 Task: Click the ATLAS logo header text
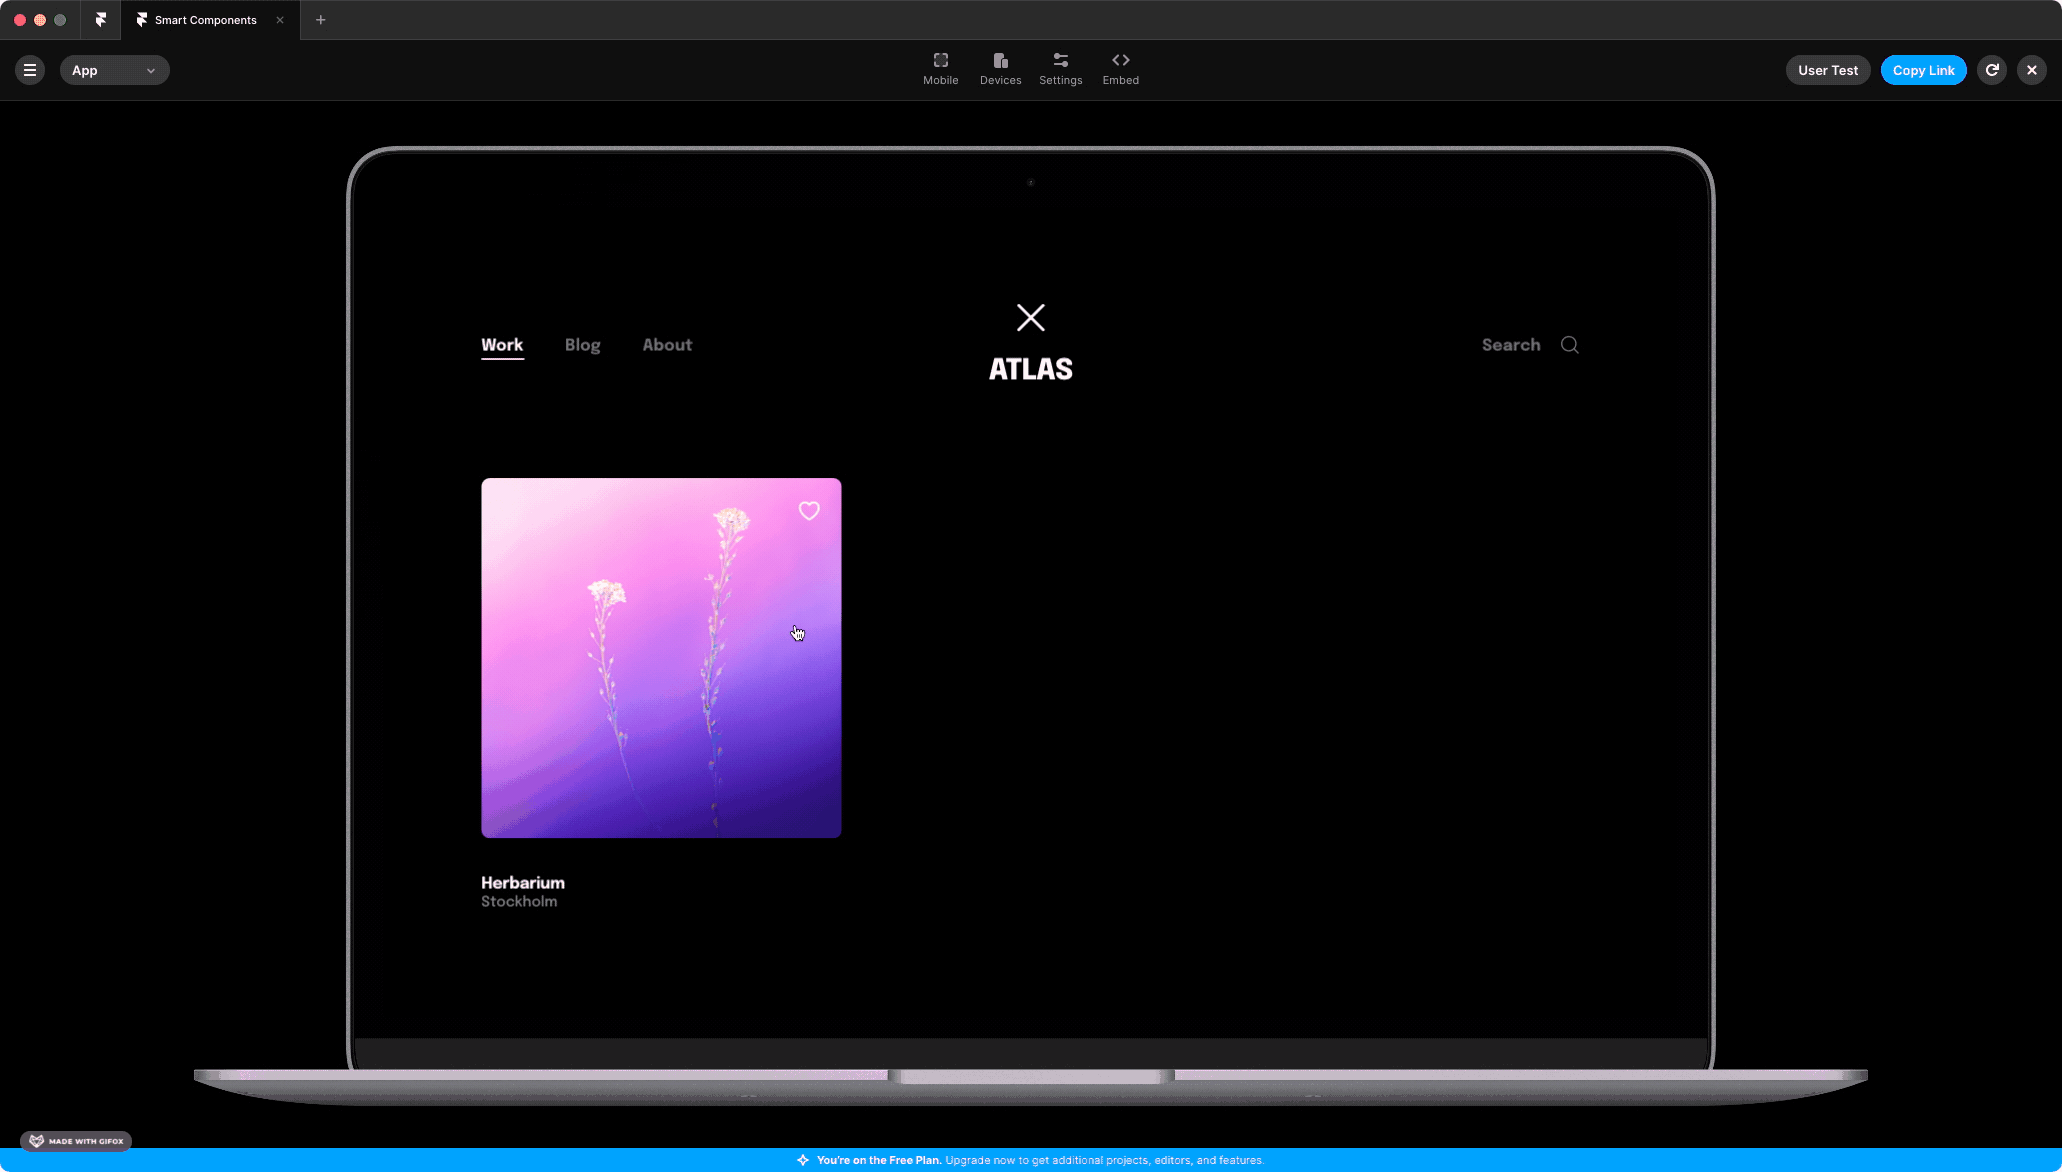point(1030,368)
